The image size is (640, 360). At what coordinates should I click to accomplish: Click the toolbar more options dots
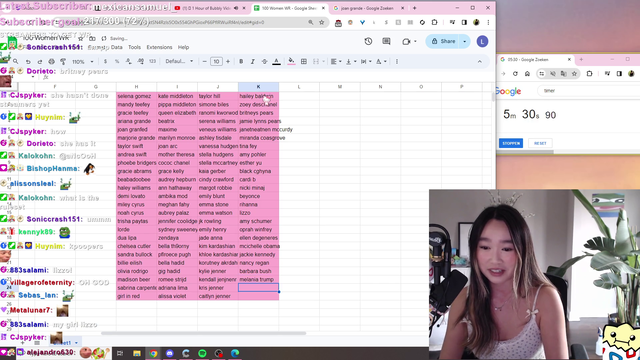(x=397, y=62)
